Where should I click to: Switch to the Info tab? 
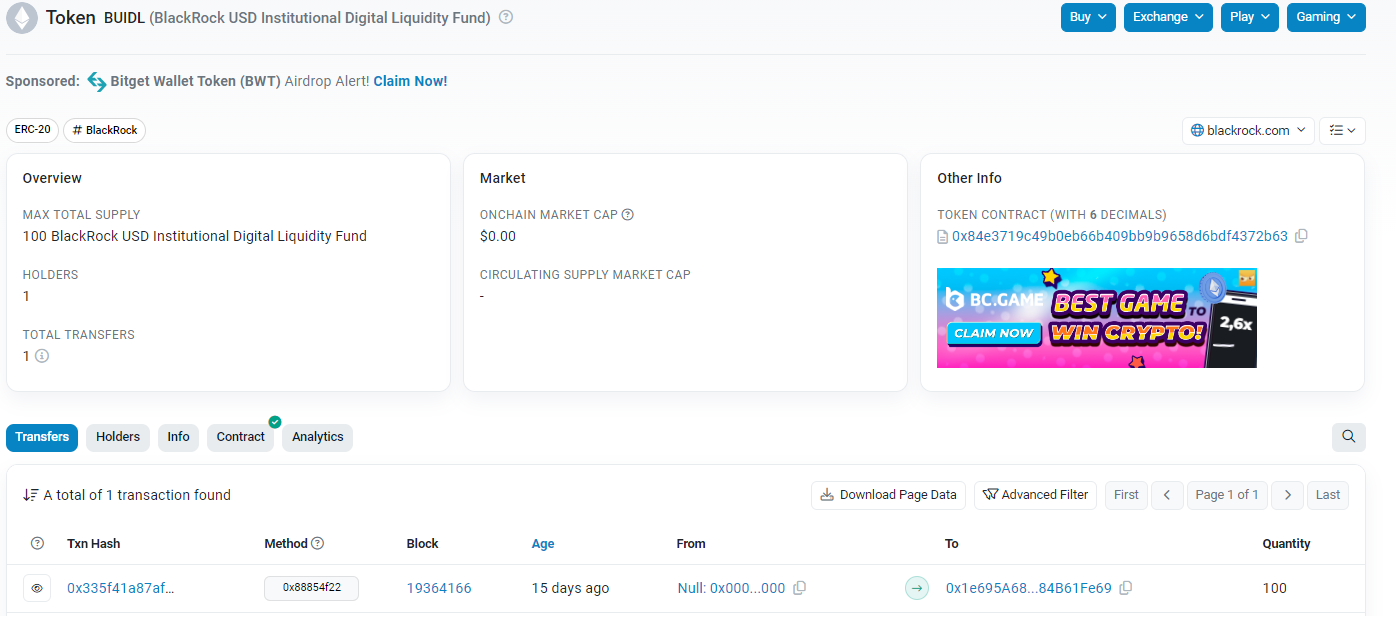pyautogui.click(x=179, y=437)
